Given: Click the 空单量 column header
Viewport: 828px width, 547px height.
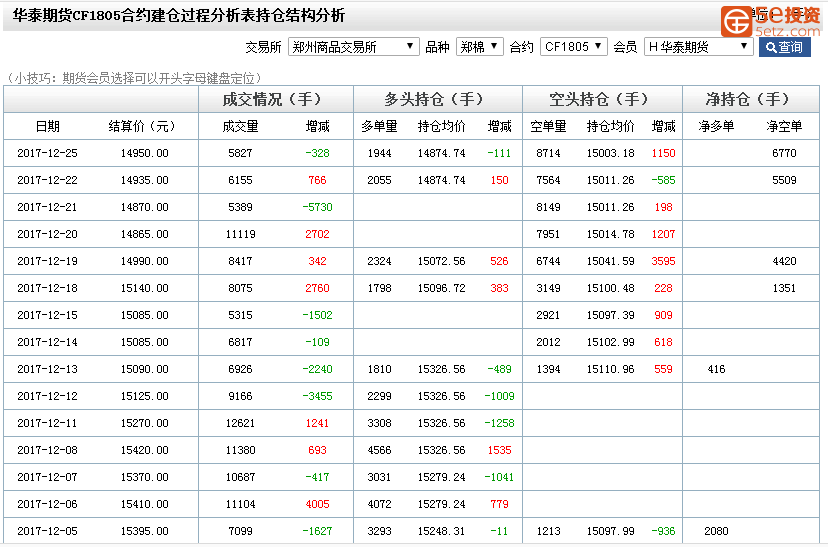Looking at the screenshot, I should [548, 126].
